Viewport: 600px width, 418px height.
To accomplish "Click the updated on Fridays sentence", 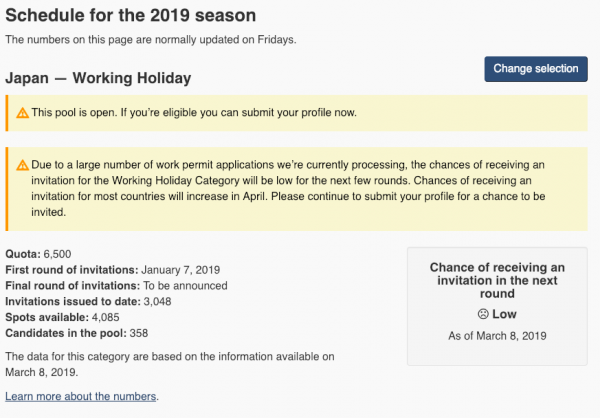I will coord(149,40).
